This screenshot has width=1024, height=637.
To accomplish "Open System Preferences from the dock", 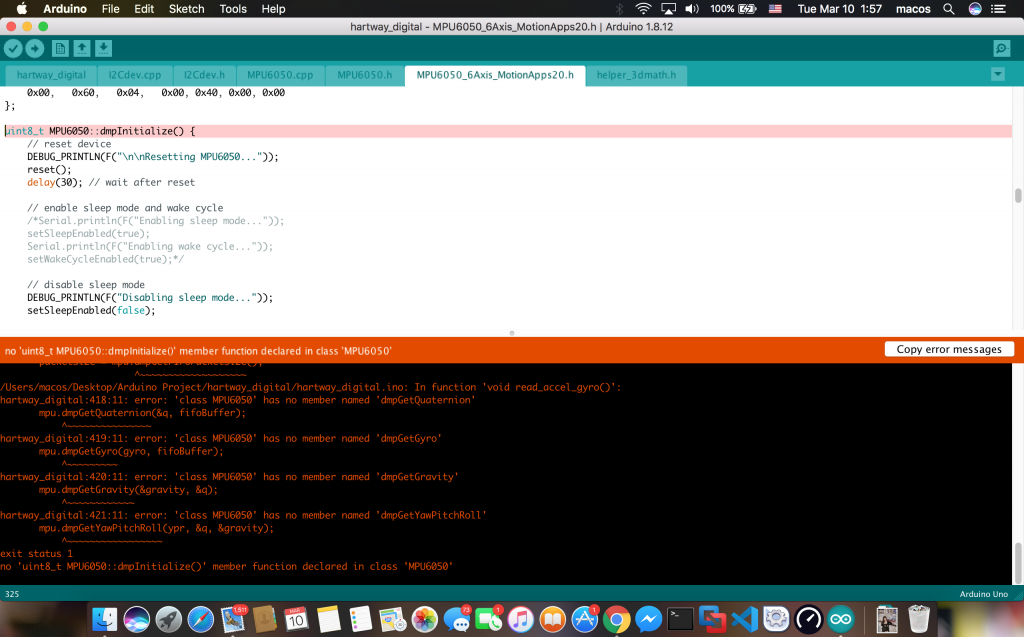I will coord(776,619).
